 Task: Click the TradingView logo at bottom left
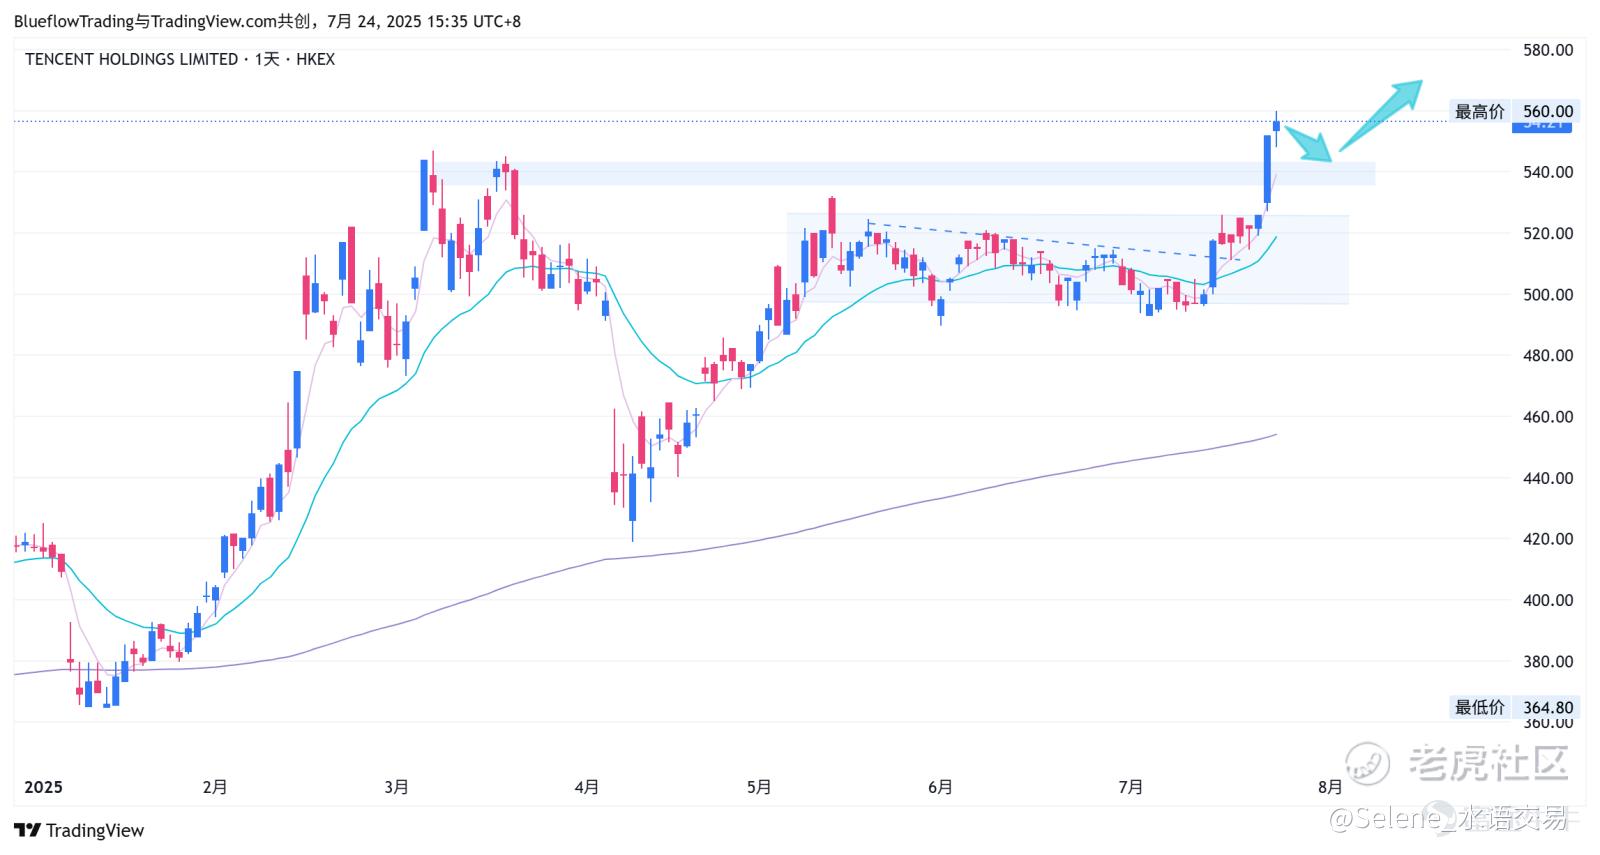79,830
